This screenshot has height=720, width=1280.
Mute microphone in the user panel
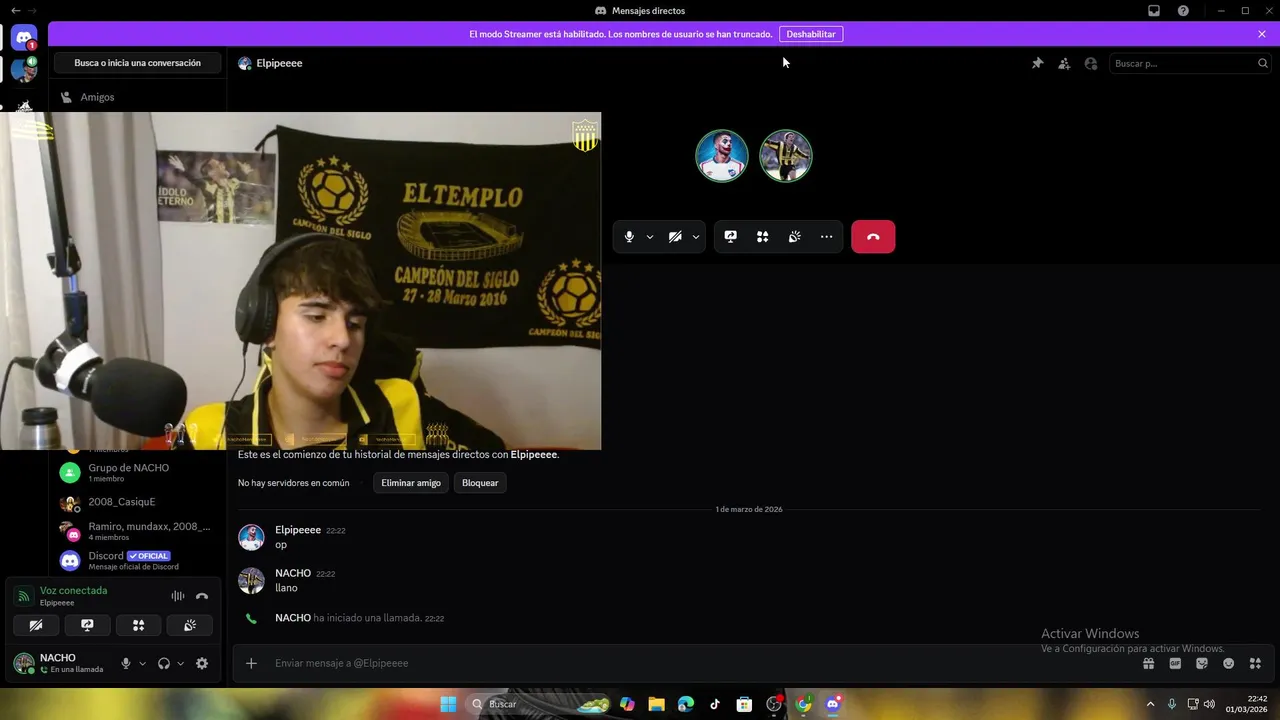(x=126, y=663)
